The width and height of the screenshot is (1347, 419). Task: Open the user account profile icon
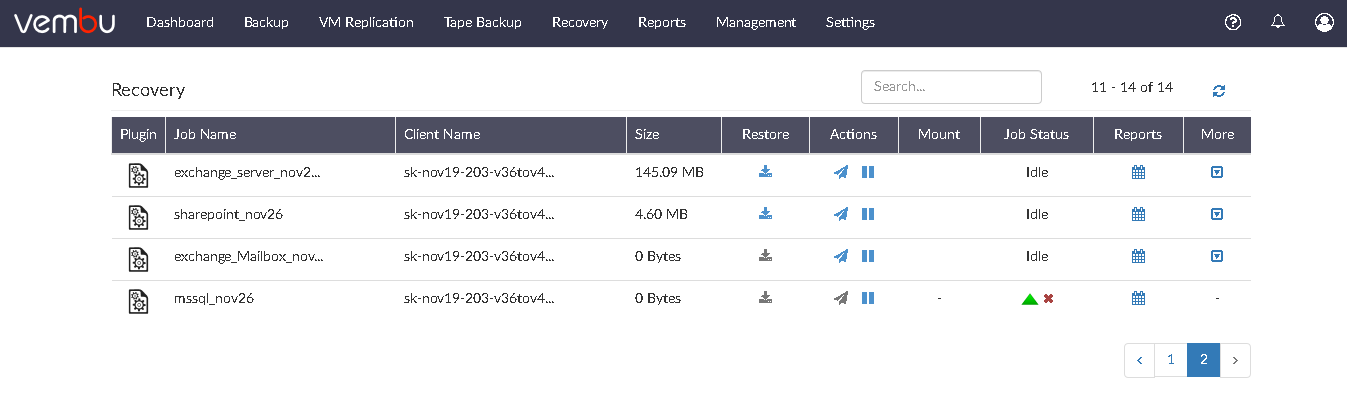click(x=1324, y=22)
